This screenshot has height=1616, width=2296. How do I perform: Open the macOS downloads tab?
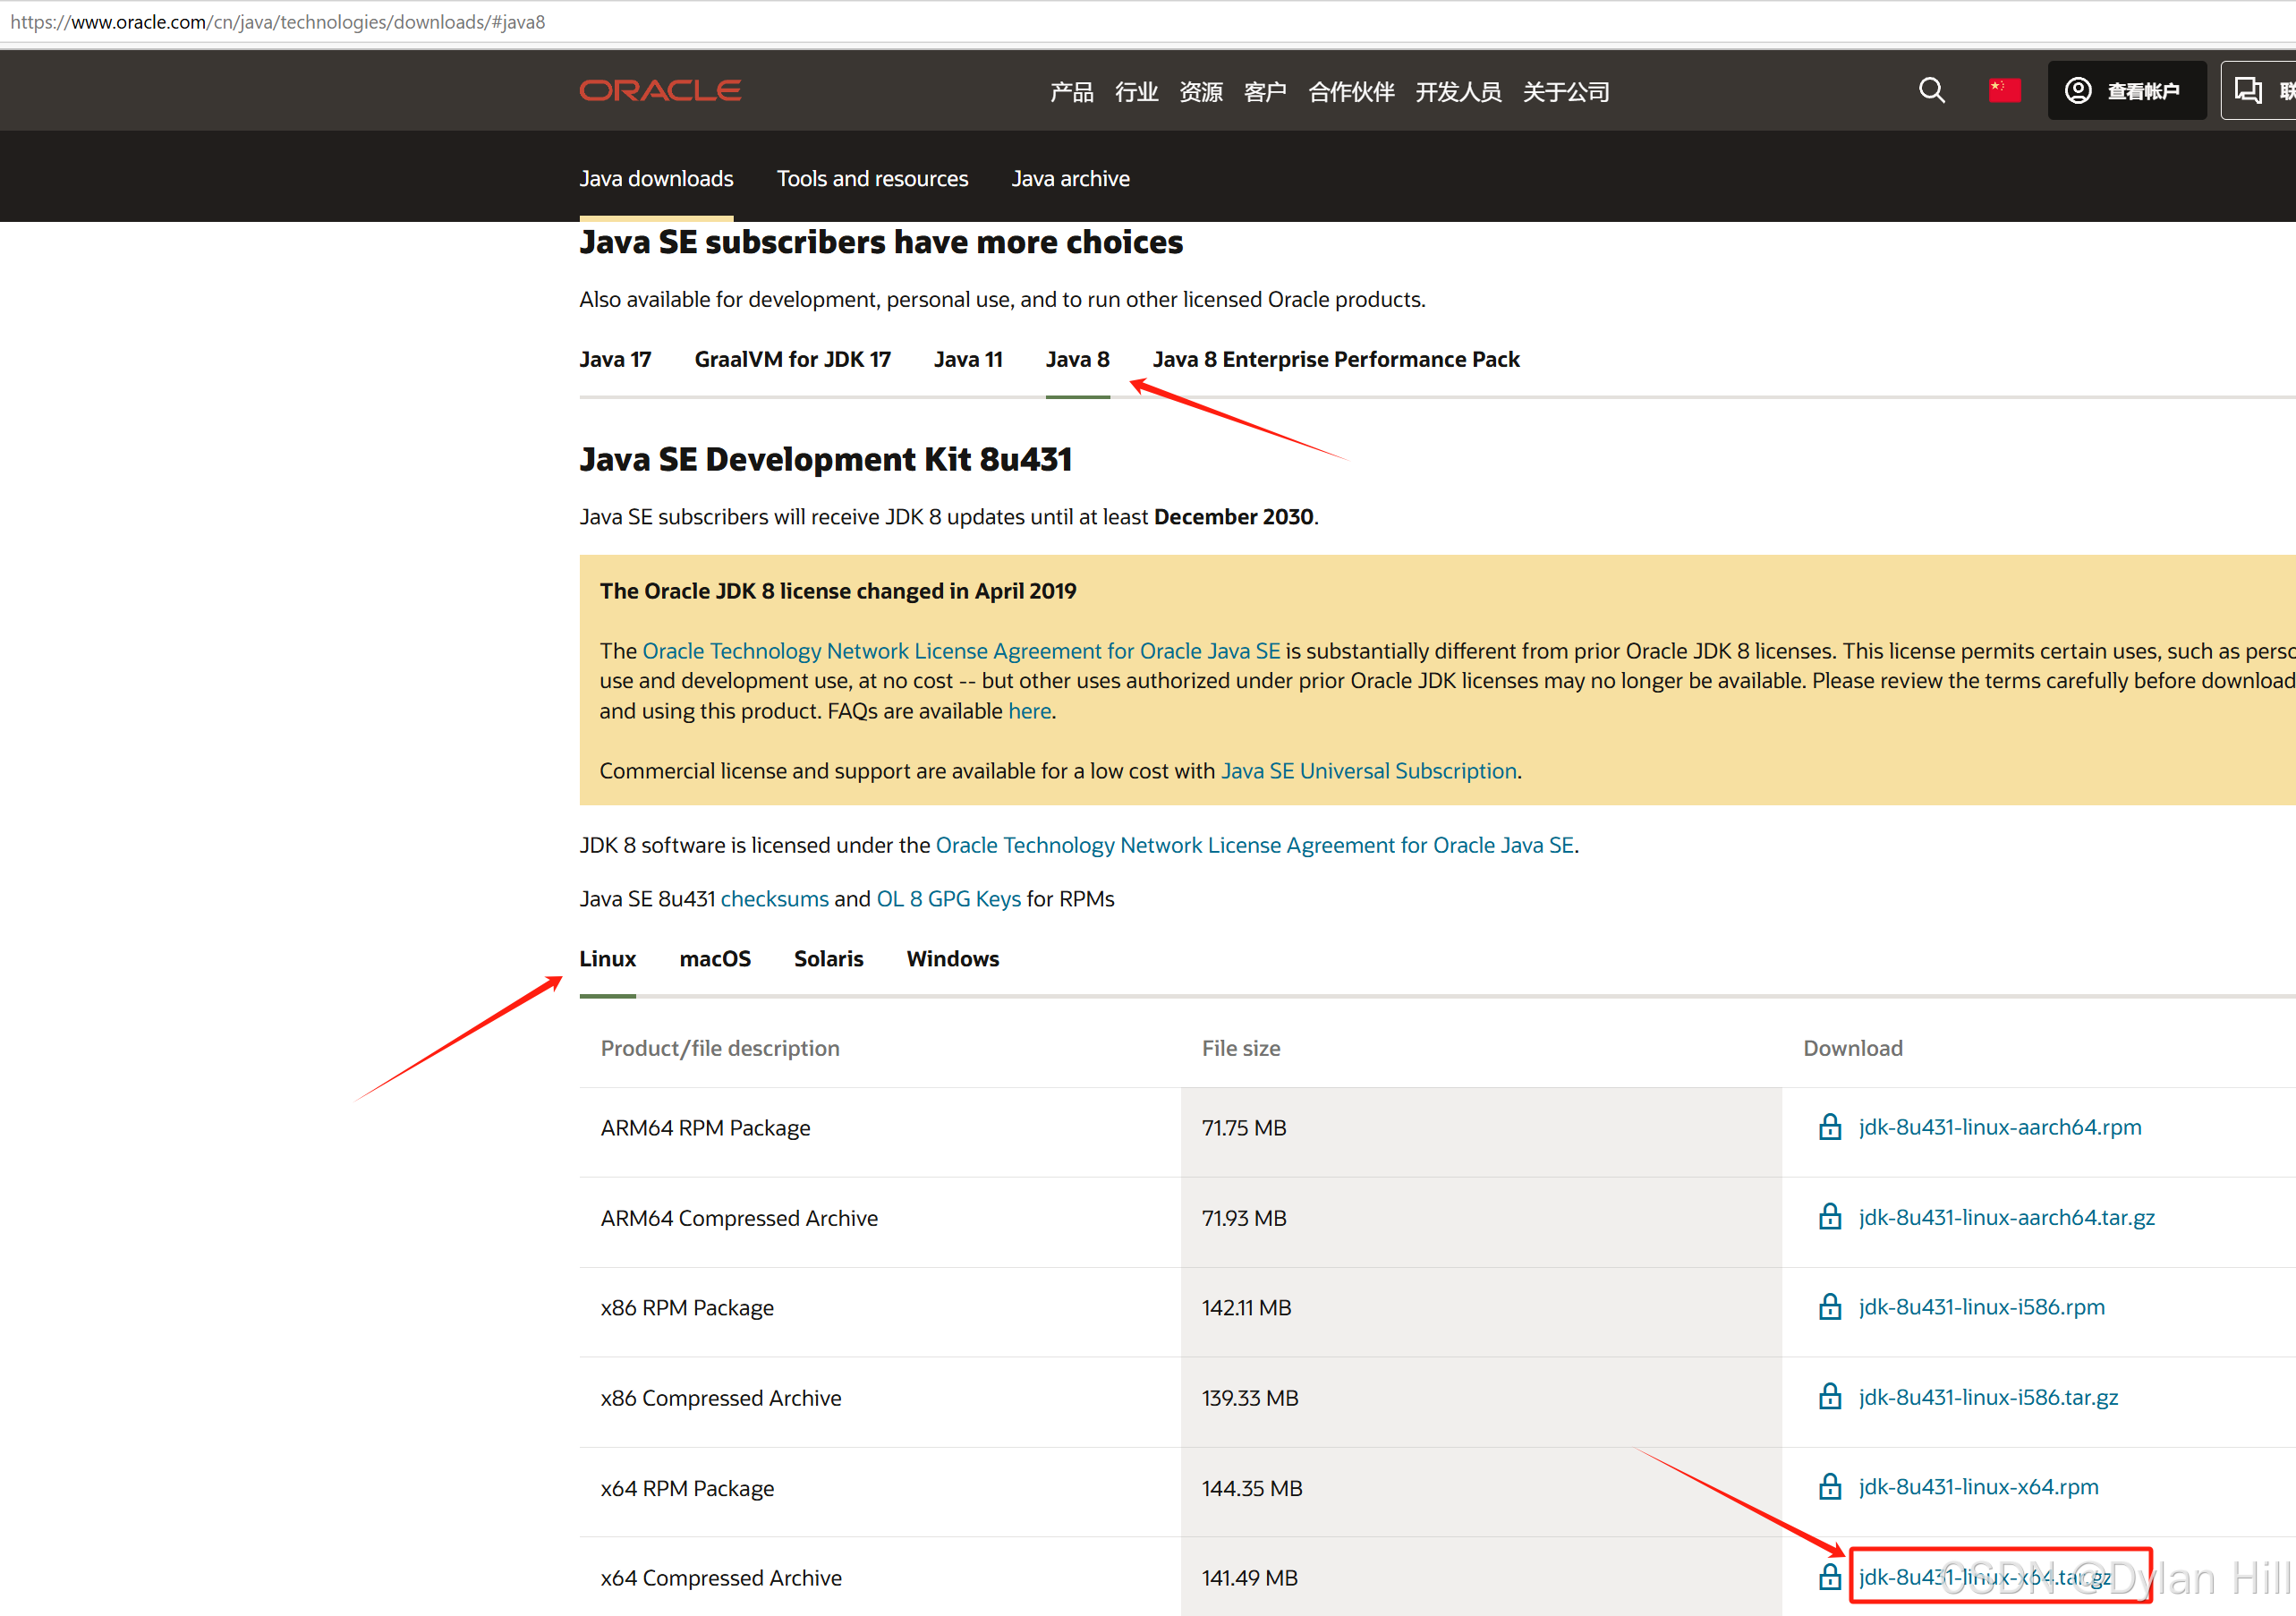pos(714,958)
